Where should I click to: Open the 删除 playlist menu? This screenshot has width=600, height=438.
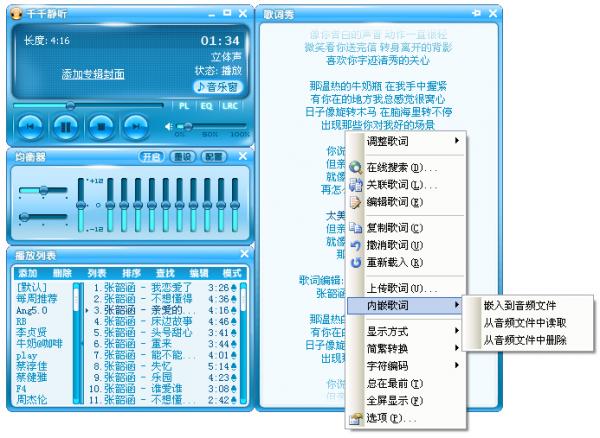[x=62, y=273]
